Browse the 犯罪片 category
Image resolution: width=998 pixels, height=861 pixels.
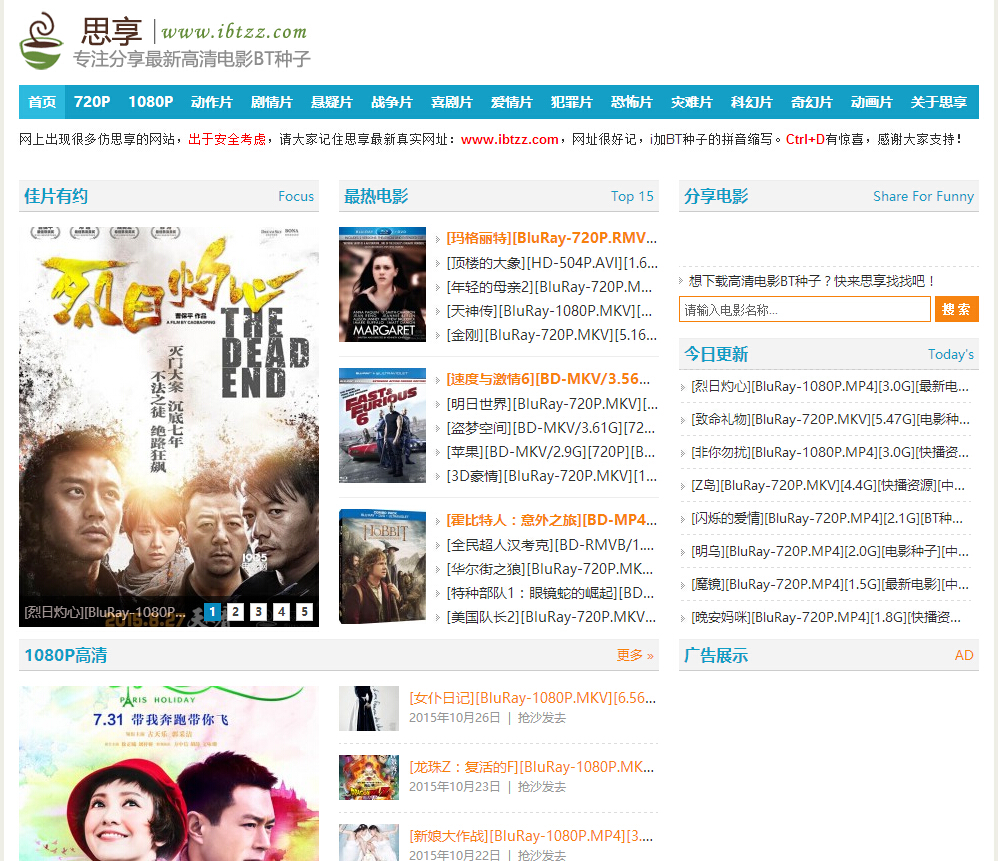tap(571, 102)
